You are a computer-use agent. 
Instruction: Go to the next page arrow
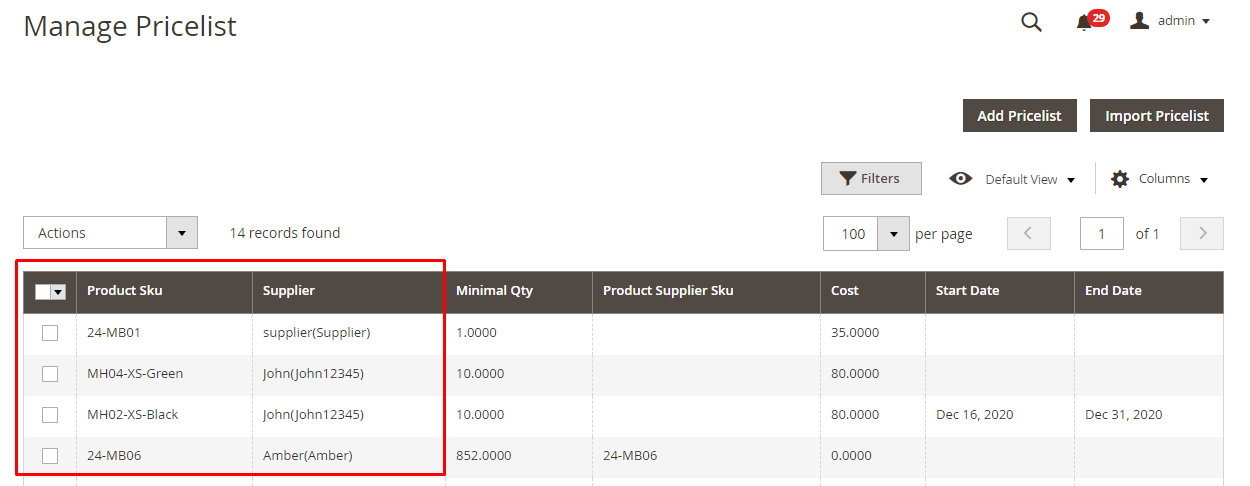pyautogui.click(x=1202, y=233)
